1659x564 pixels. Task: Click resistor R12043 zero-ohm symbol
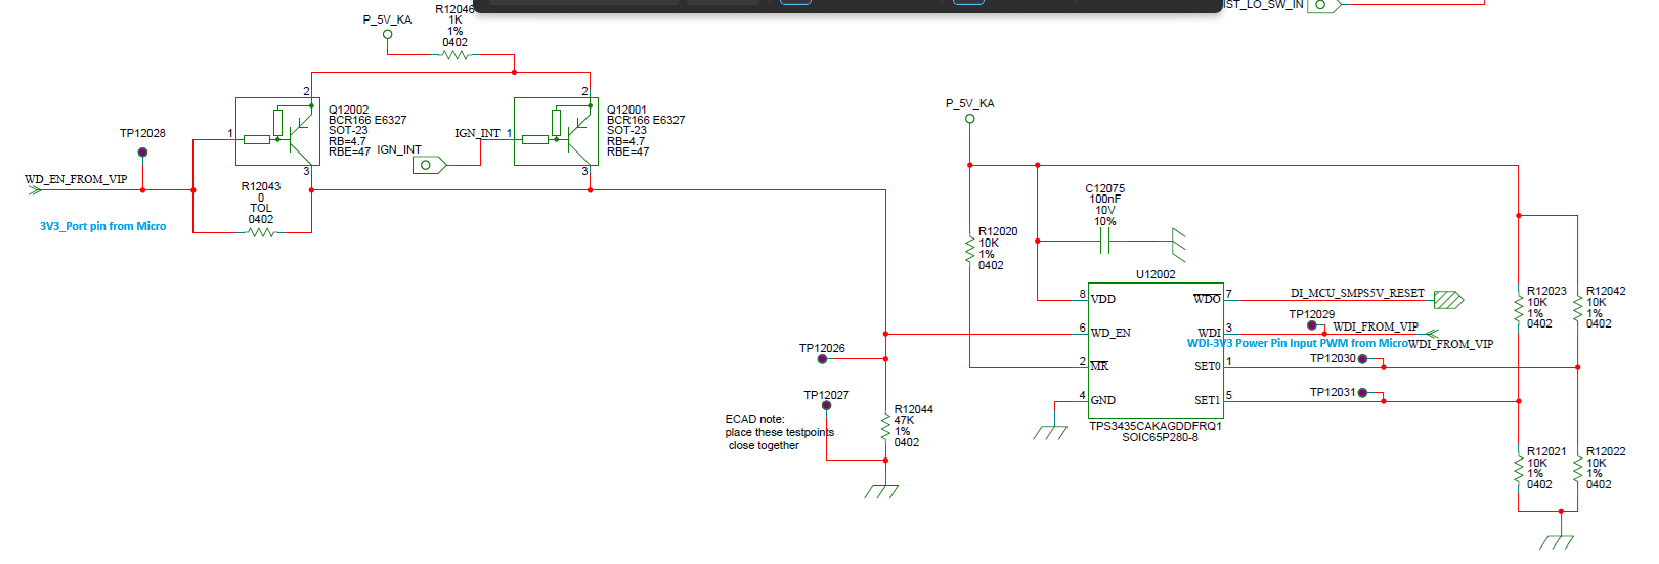[261, 232]
